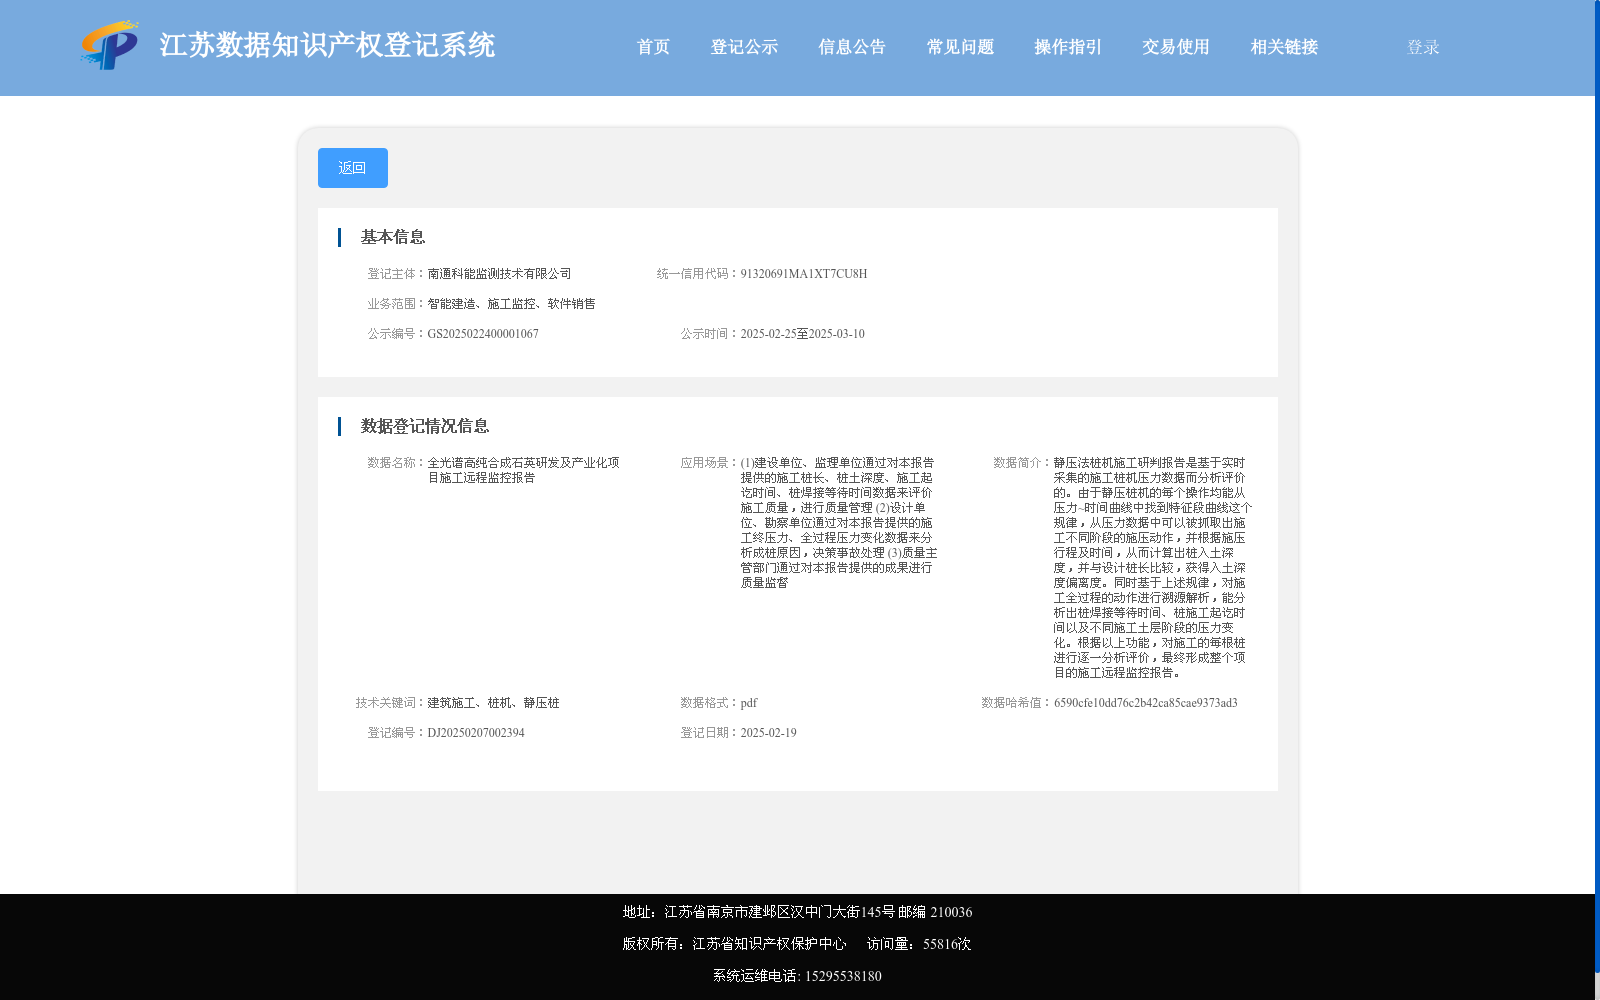Click the 江苏数据知识产权登记系统 title

pyautogui.click(x=327, y=46)
